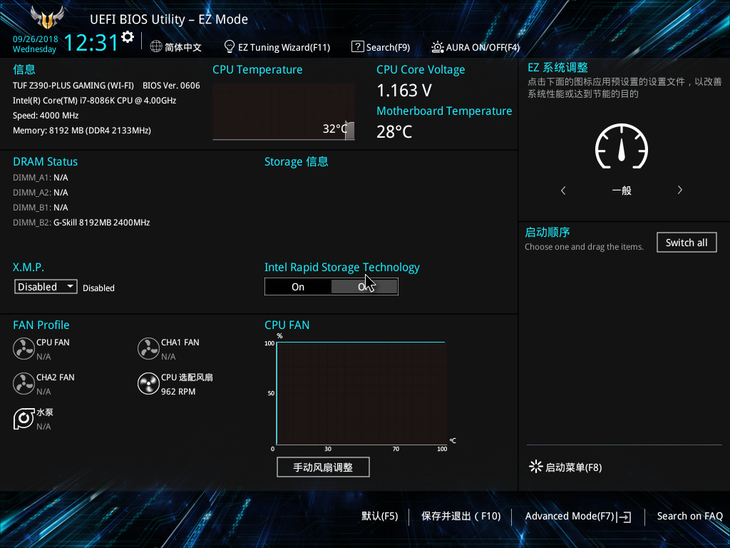Go to next EZ tuning profile

point(680,190)
